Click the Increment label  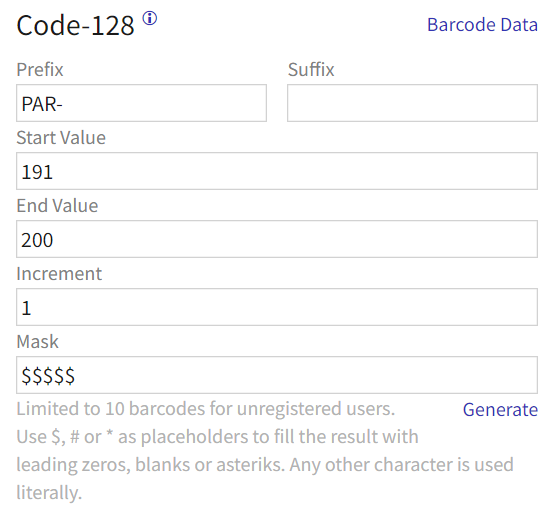59,274
